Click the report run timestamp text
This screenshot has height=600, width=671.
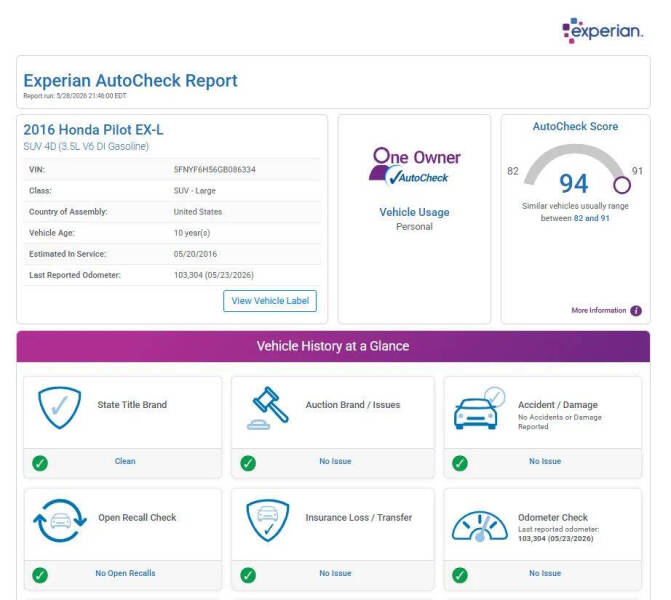[x=75, y=96]
